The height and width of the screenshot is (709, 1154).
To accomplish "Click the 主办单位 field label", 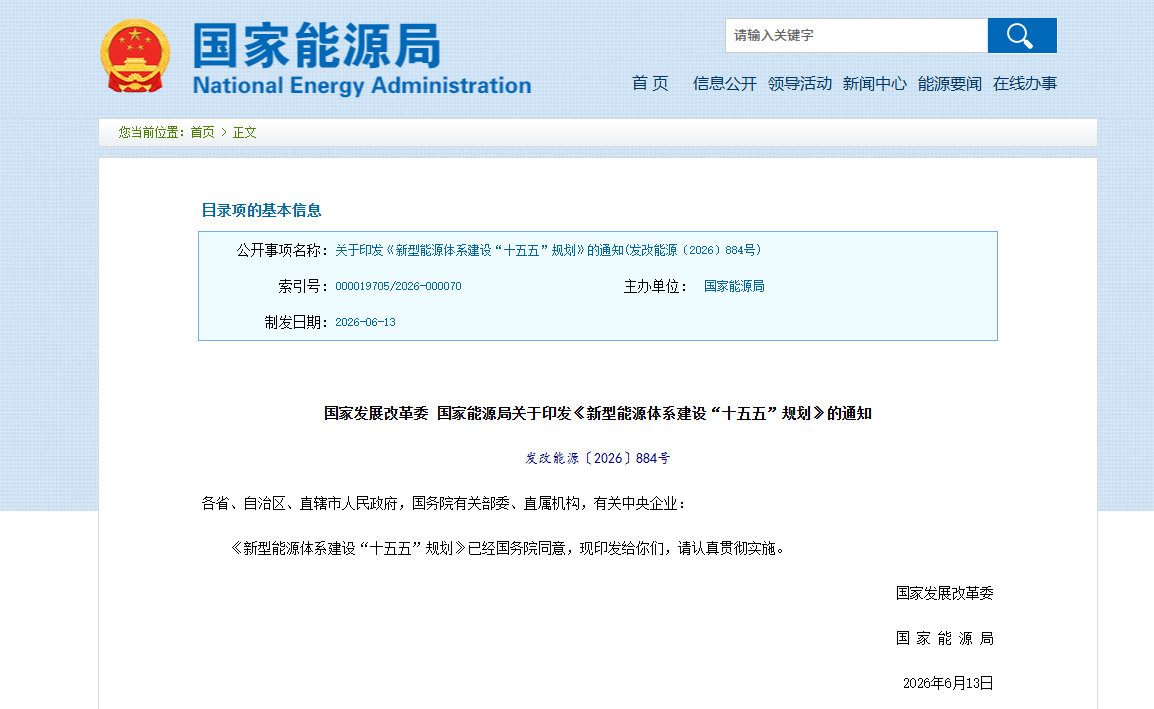I will click(655, 286).
